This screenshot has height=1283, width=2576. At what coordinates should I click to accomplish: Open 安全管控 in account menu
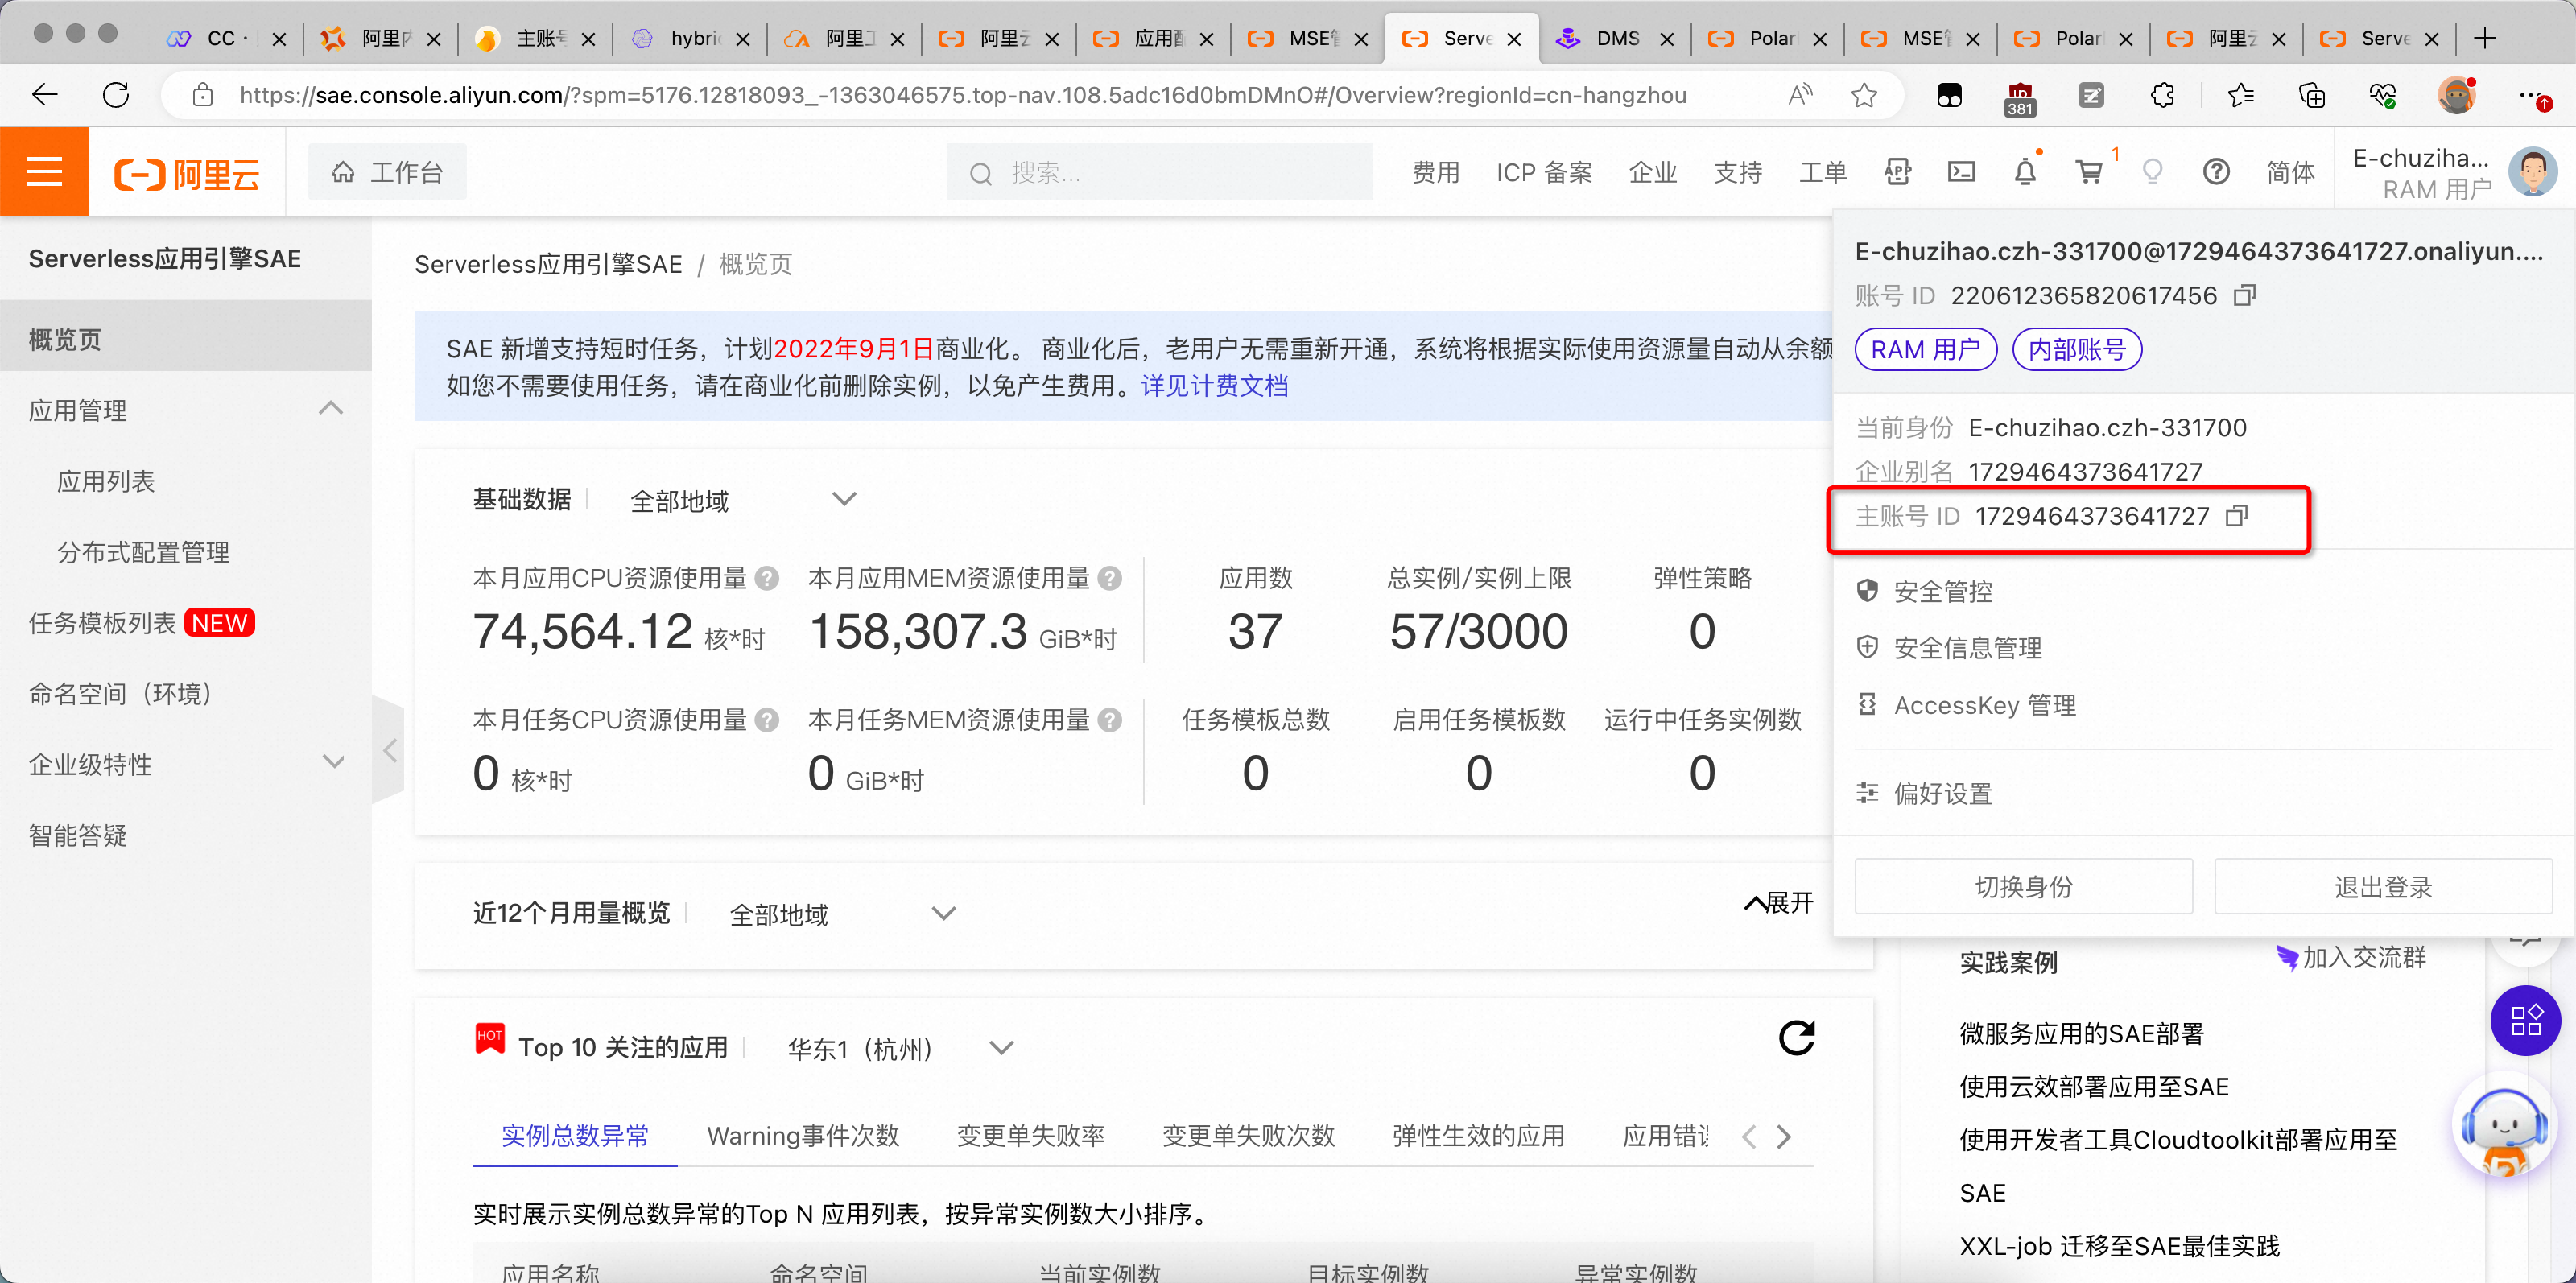1942,591
